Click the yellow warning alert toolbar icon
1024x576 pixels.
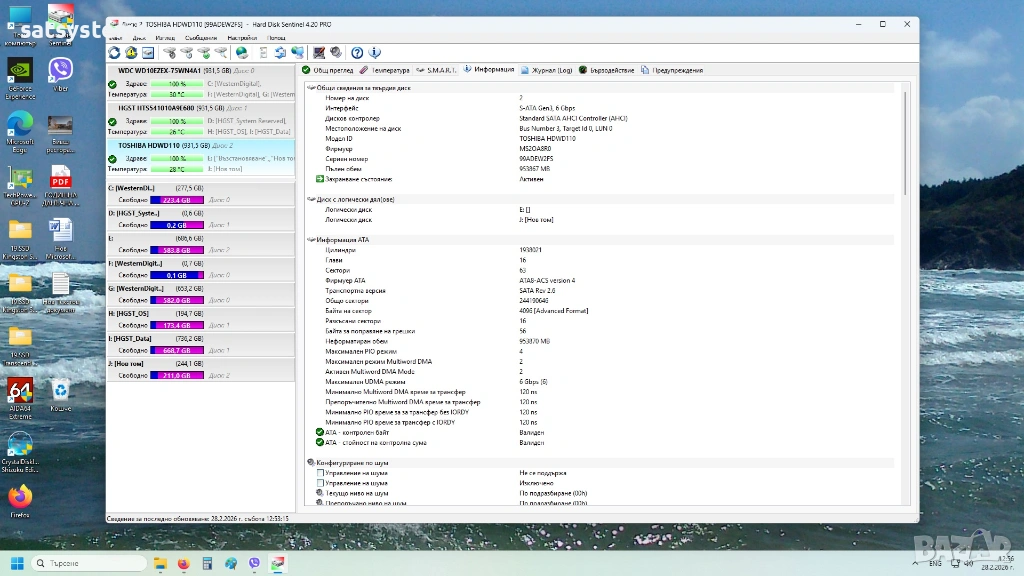click(130, 53)
